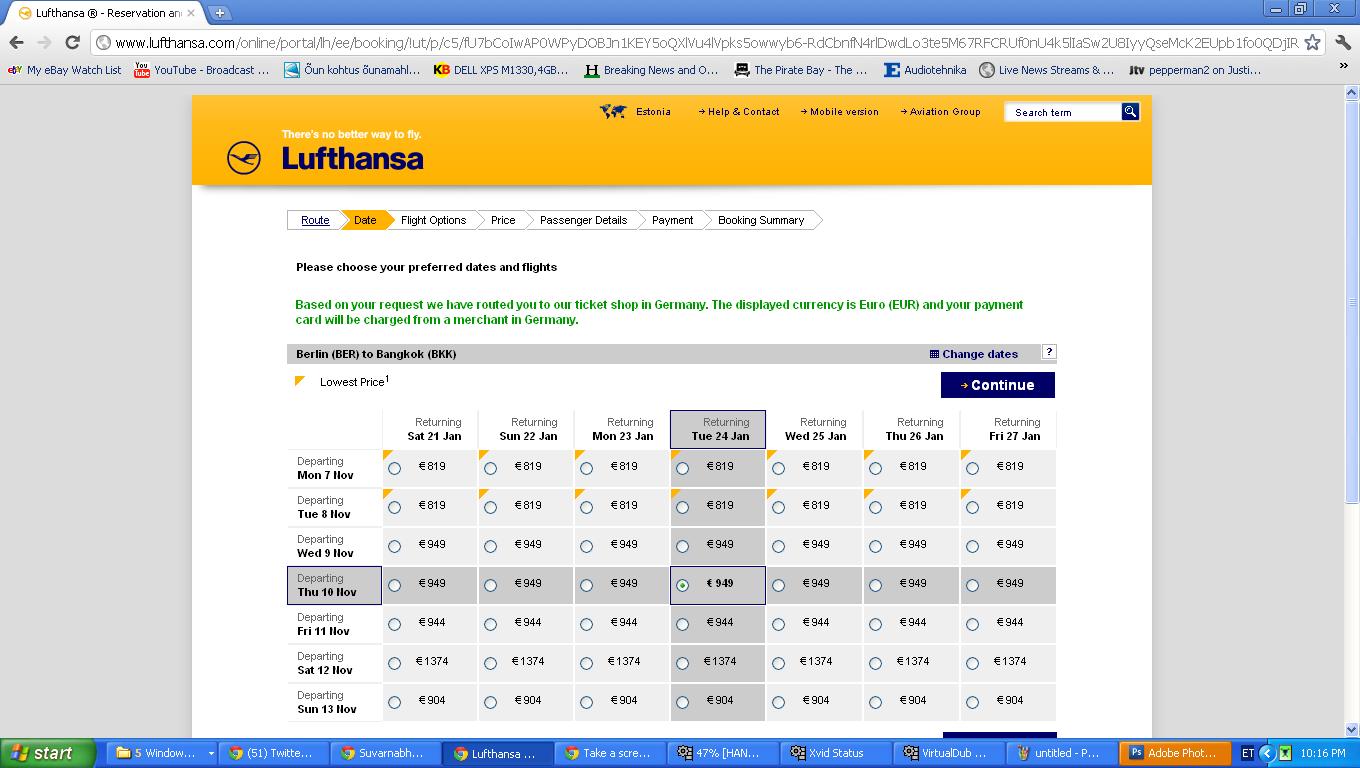Click the page scrollbar down arrow

click(x=1352, y=730)
